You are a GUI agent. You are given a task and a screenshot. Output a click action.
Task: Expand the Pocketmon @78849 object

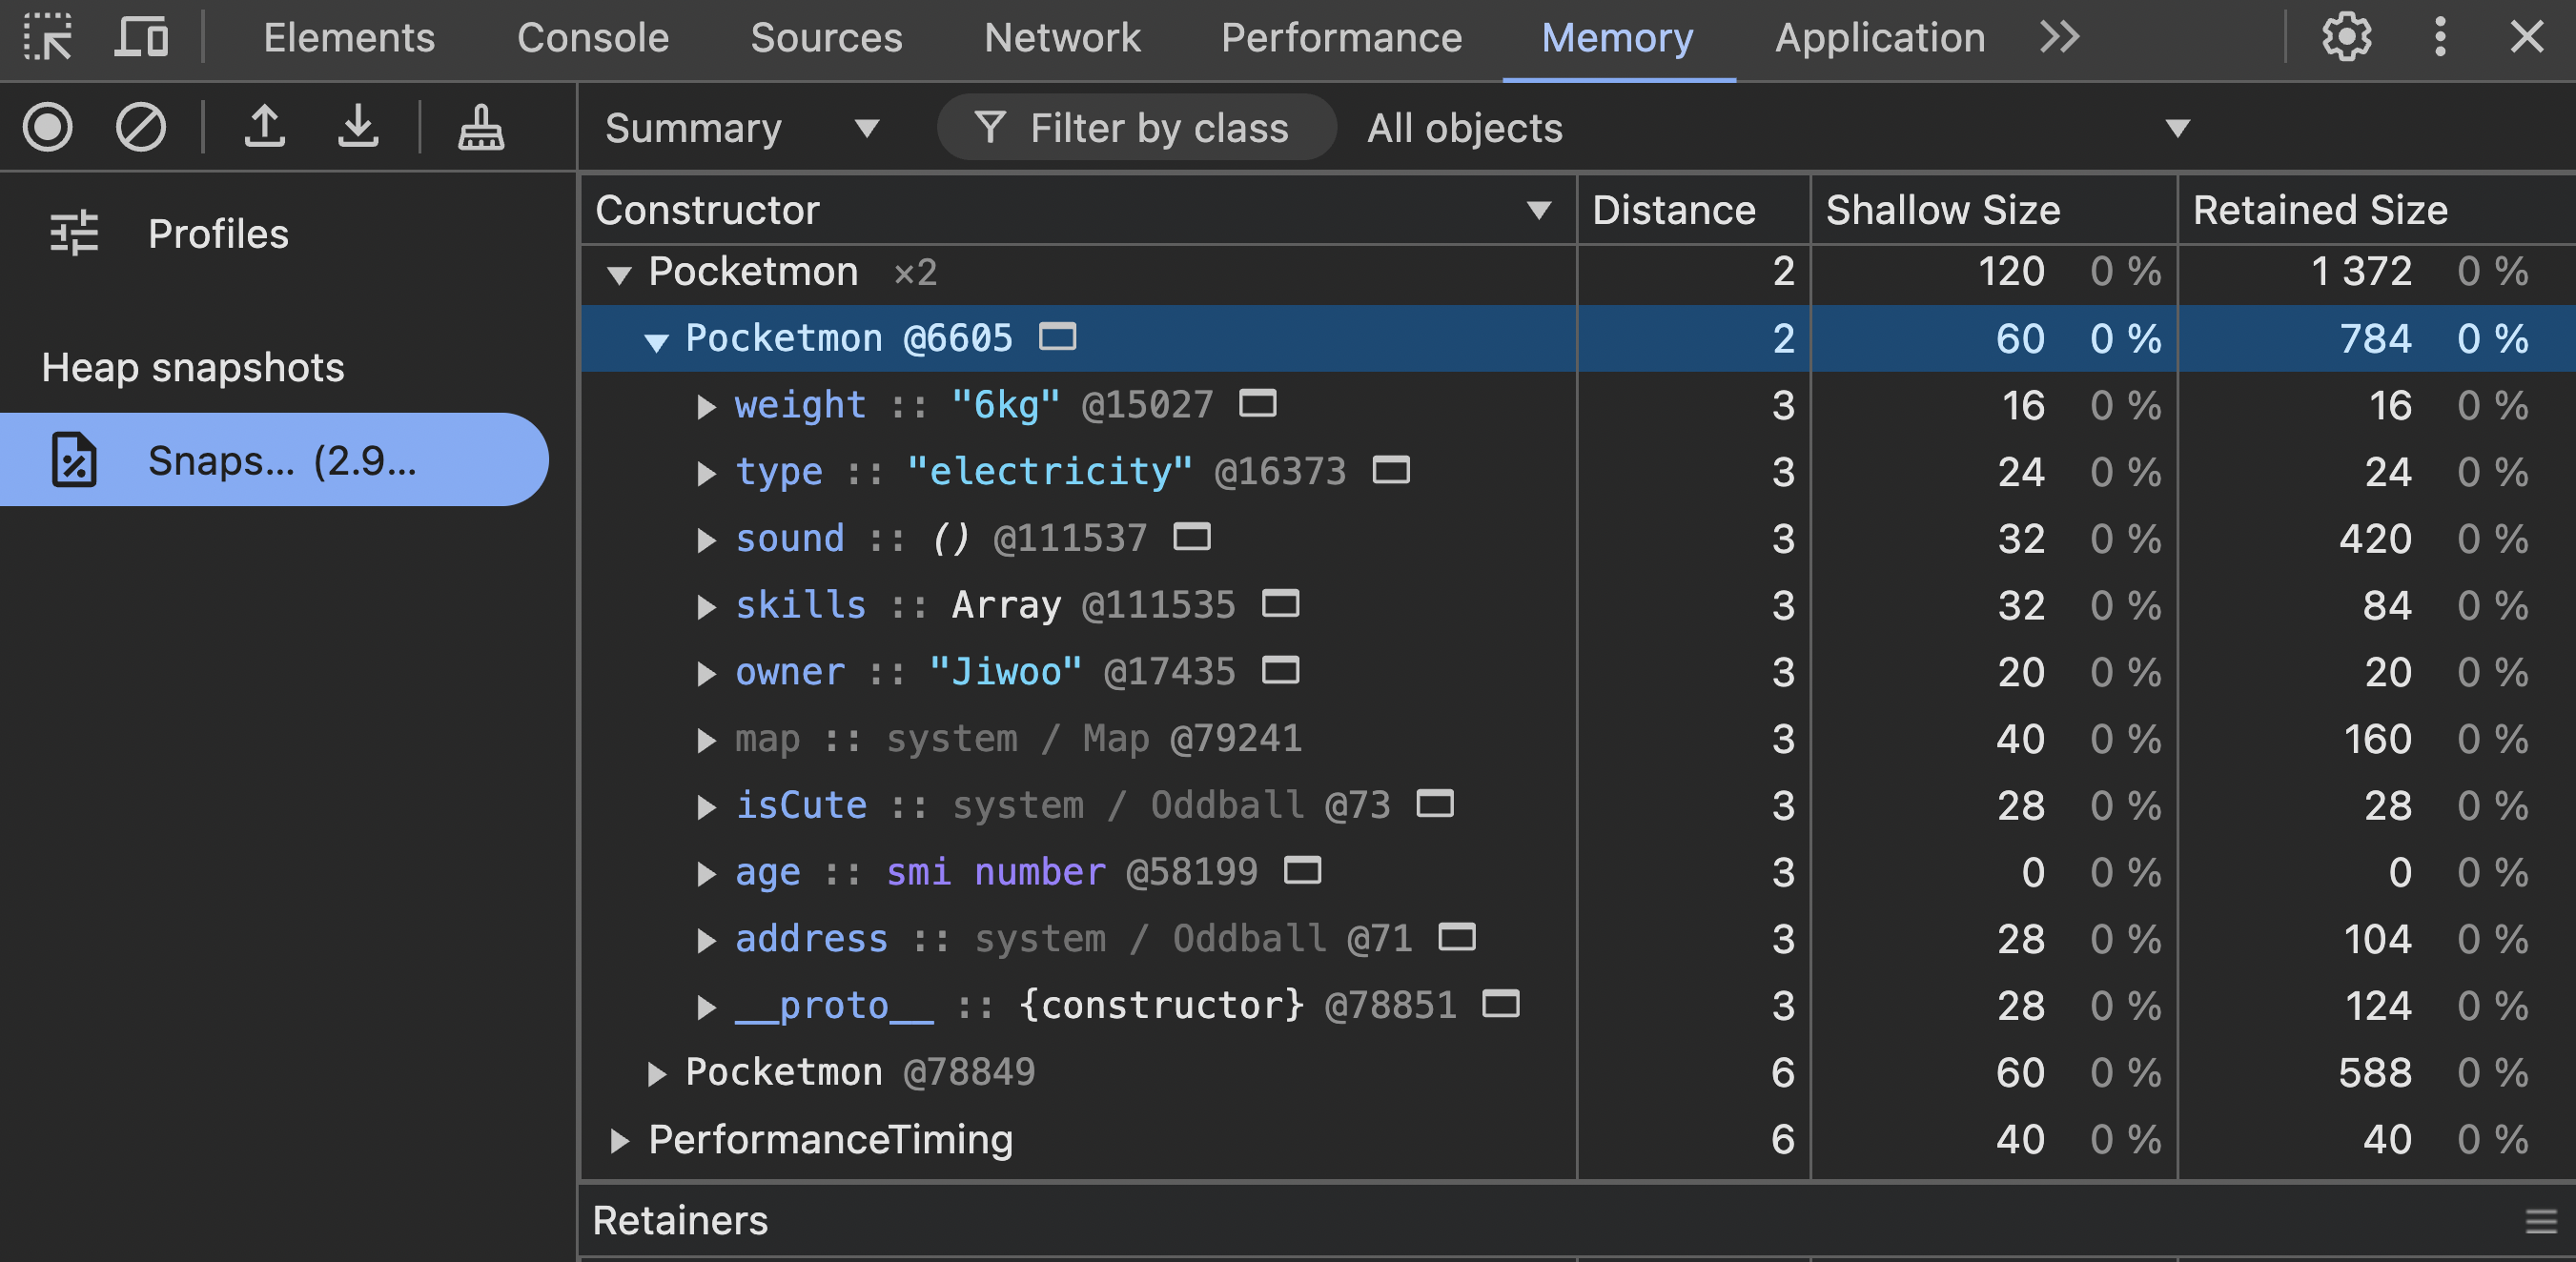656,1073
